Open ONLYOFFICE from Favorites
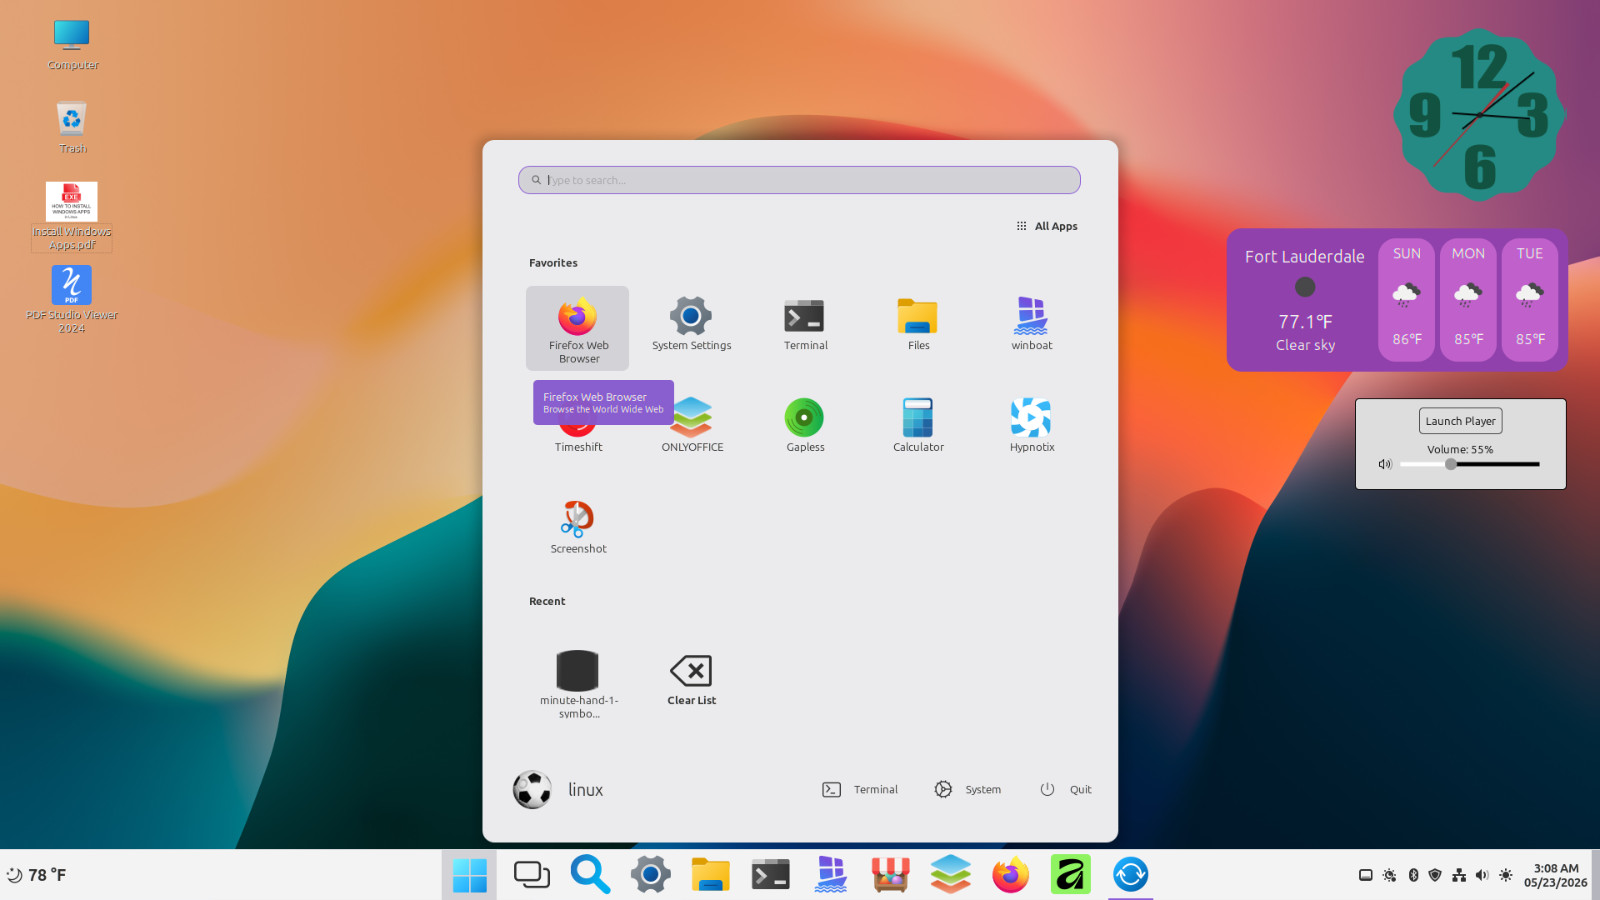The width and height of the screenshot is (1600, 900). [x=692, y=425]
